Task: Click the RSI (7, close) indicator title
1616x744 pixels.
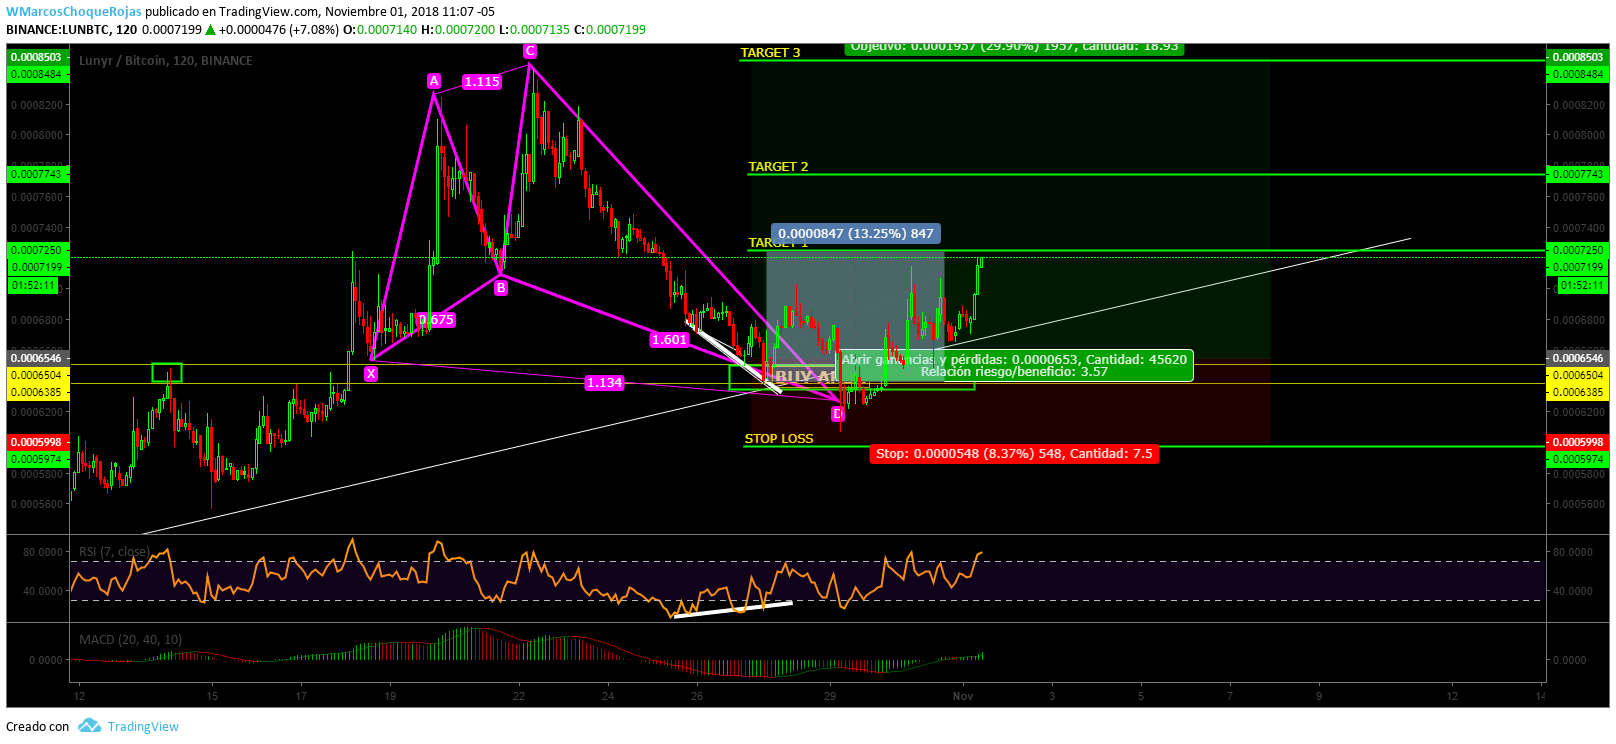Action: tap(114, 552)
